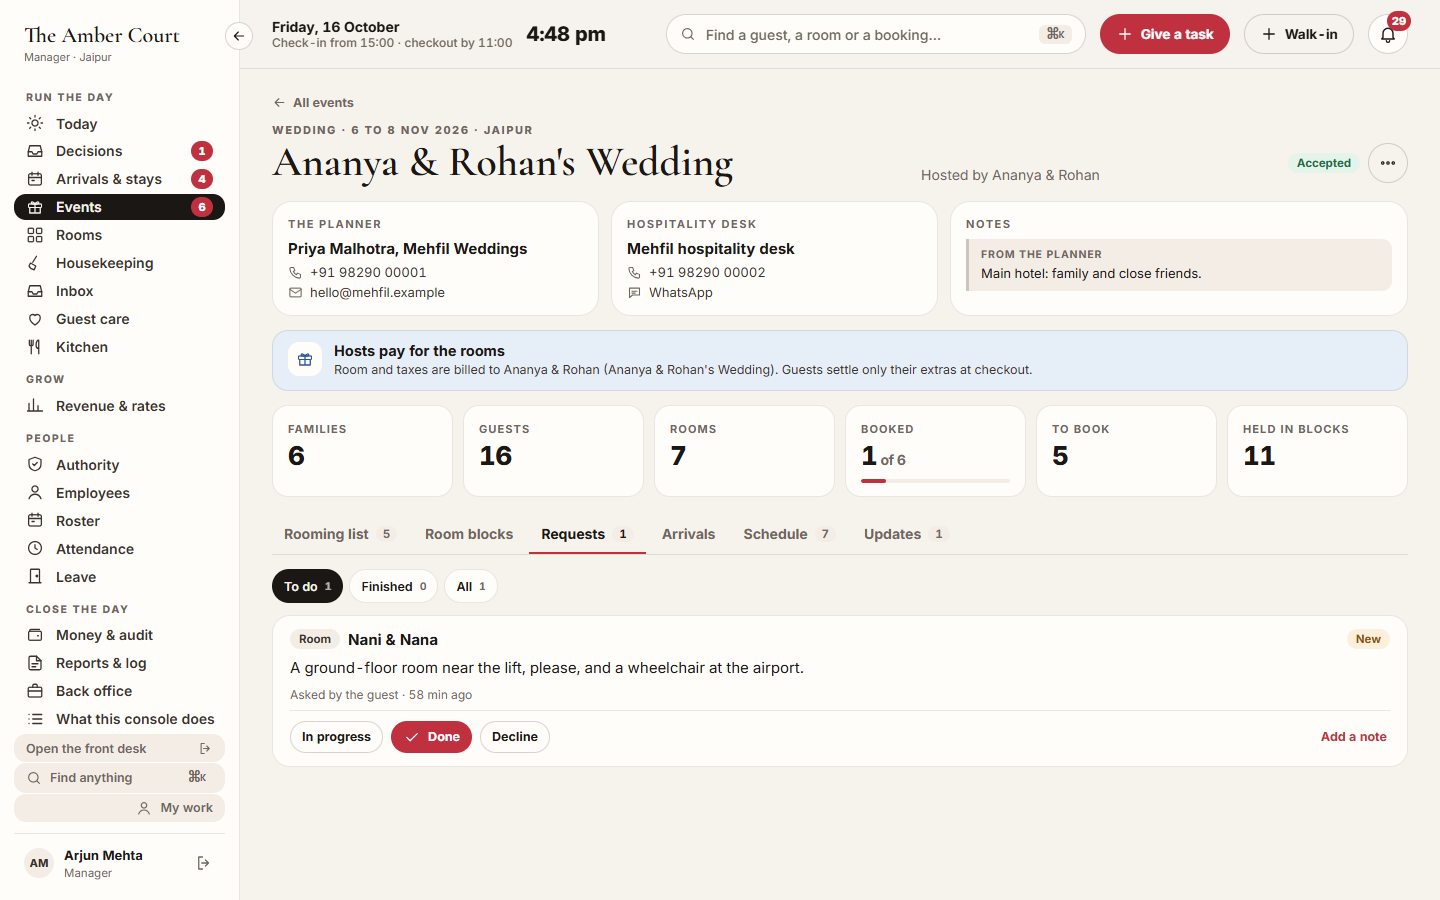This screenshot has width=1440, height=900.
Task: Open the notifications bell
Action: [1388, 34]
